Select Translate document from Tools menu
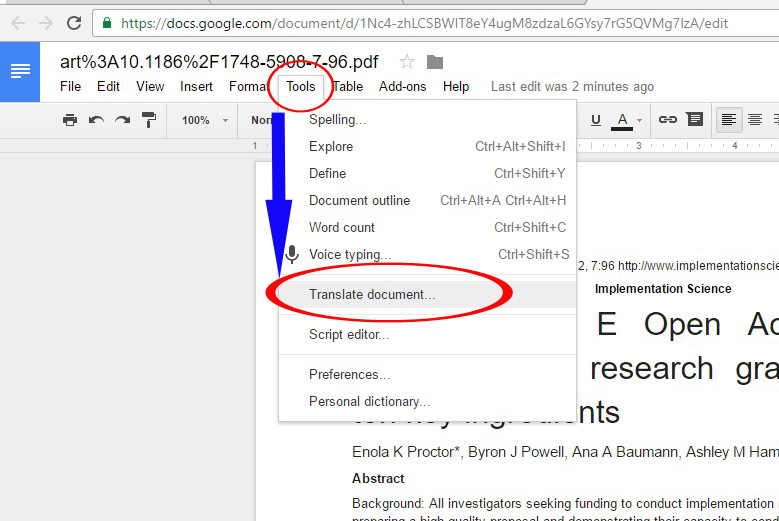The width and height of the screenshot is (779, 521). pos(372,295)
